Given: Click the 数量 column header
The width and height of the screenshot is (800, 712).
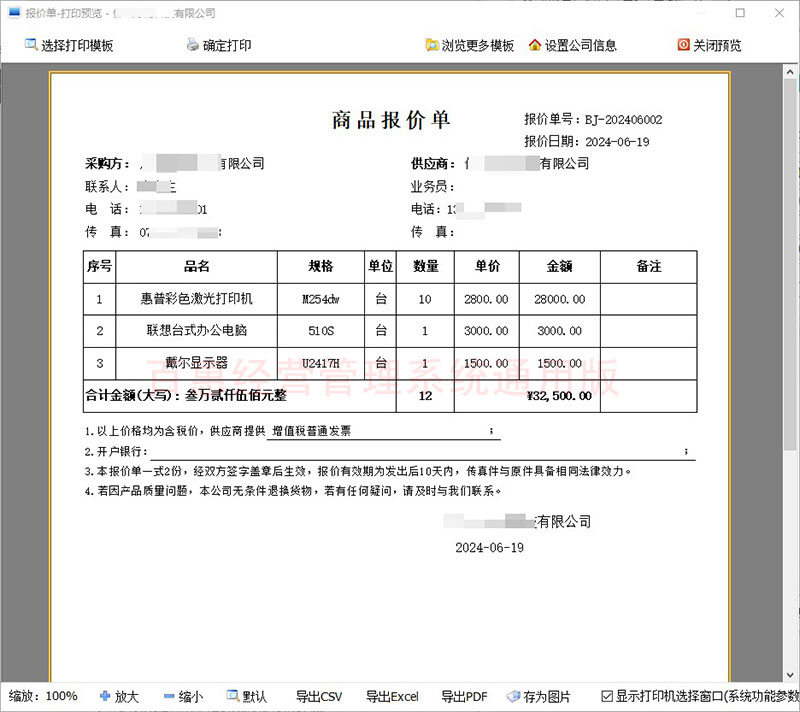Looking at the screenshot, I should click(x=426, y=266).
